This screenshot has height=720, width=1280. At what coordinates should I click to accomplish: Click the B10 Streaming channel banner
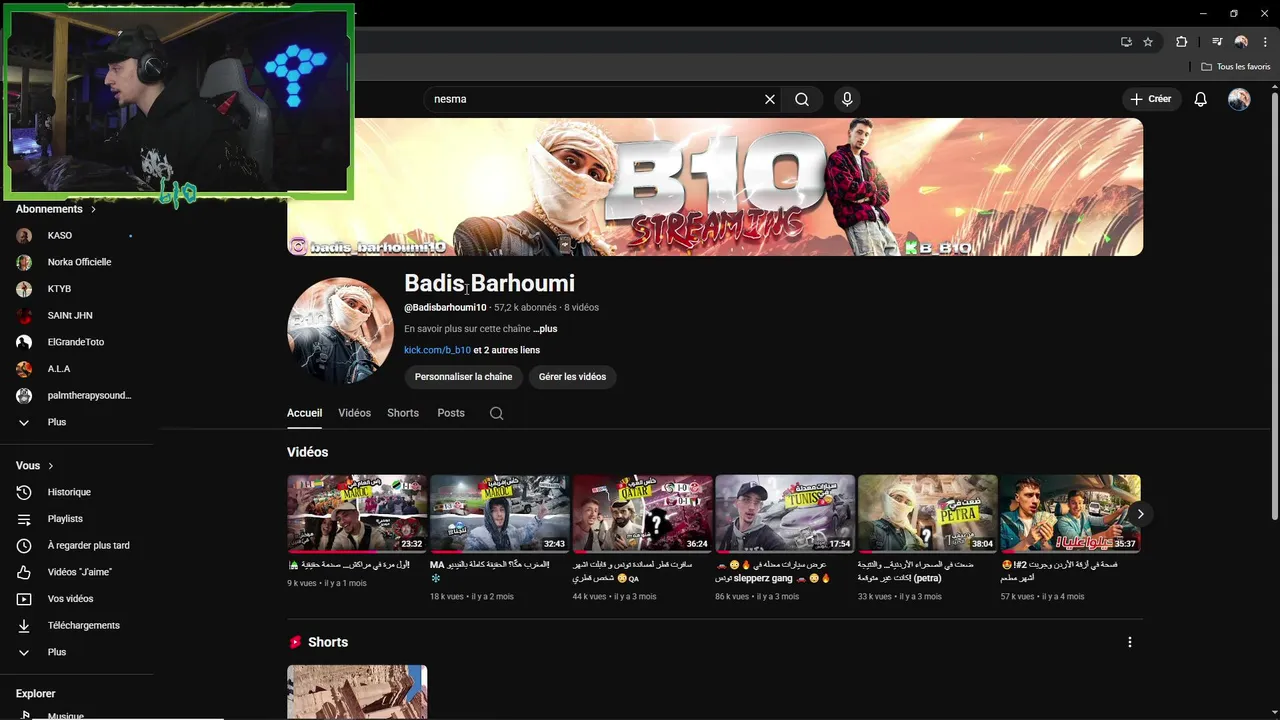715,187
